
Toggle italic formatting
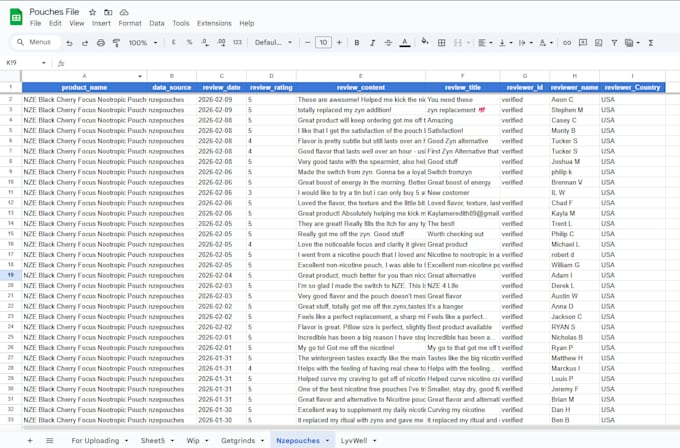pos(372,43)
